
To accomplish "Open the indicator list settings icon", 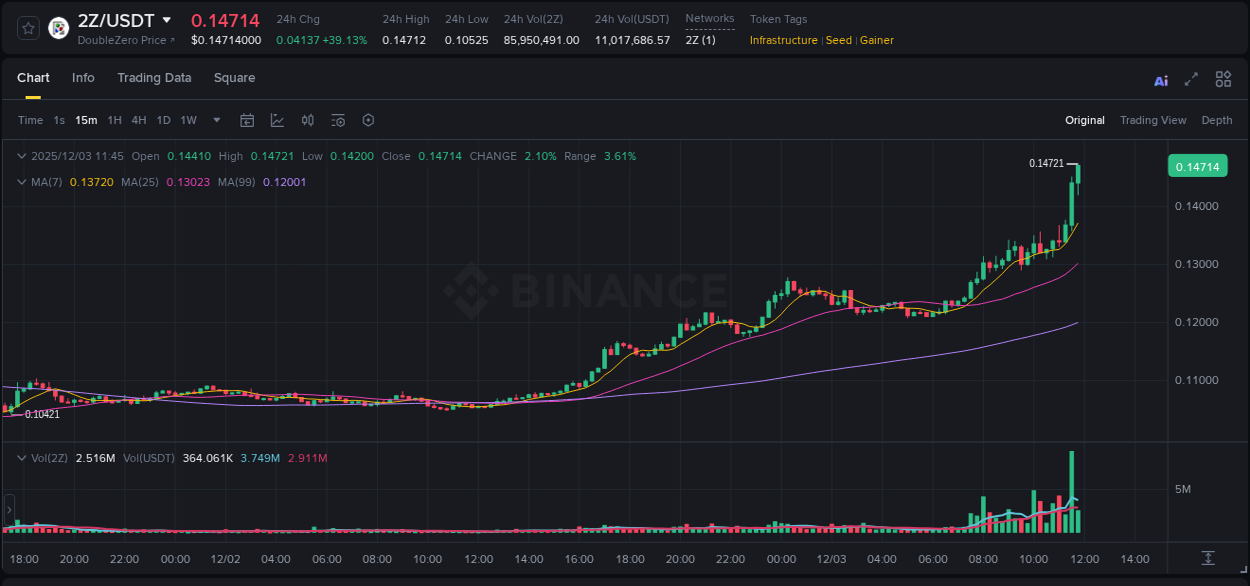I will tap(337, 120).
